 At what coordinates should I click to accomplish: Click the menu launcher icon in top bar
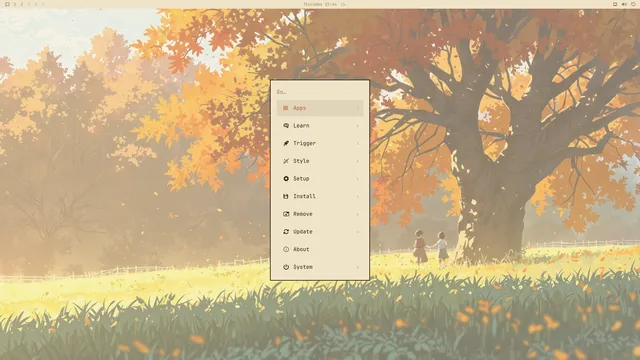[7, 4]
